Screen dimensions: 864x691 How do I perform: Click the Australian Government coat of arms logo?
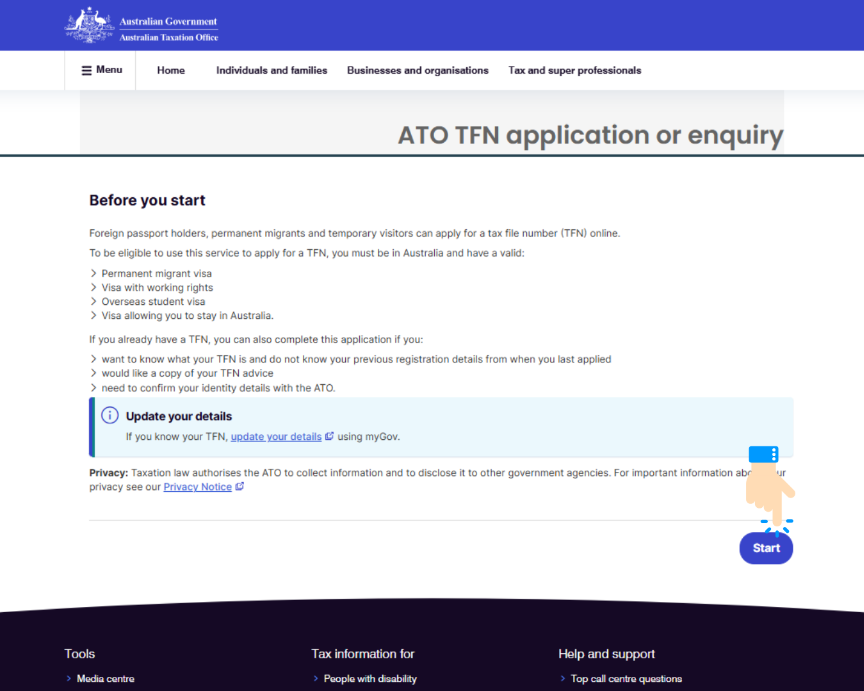tap(89, 25)
